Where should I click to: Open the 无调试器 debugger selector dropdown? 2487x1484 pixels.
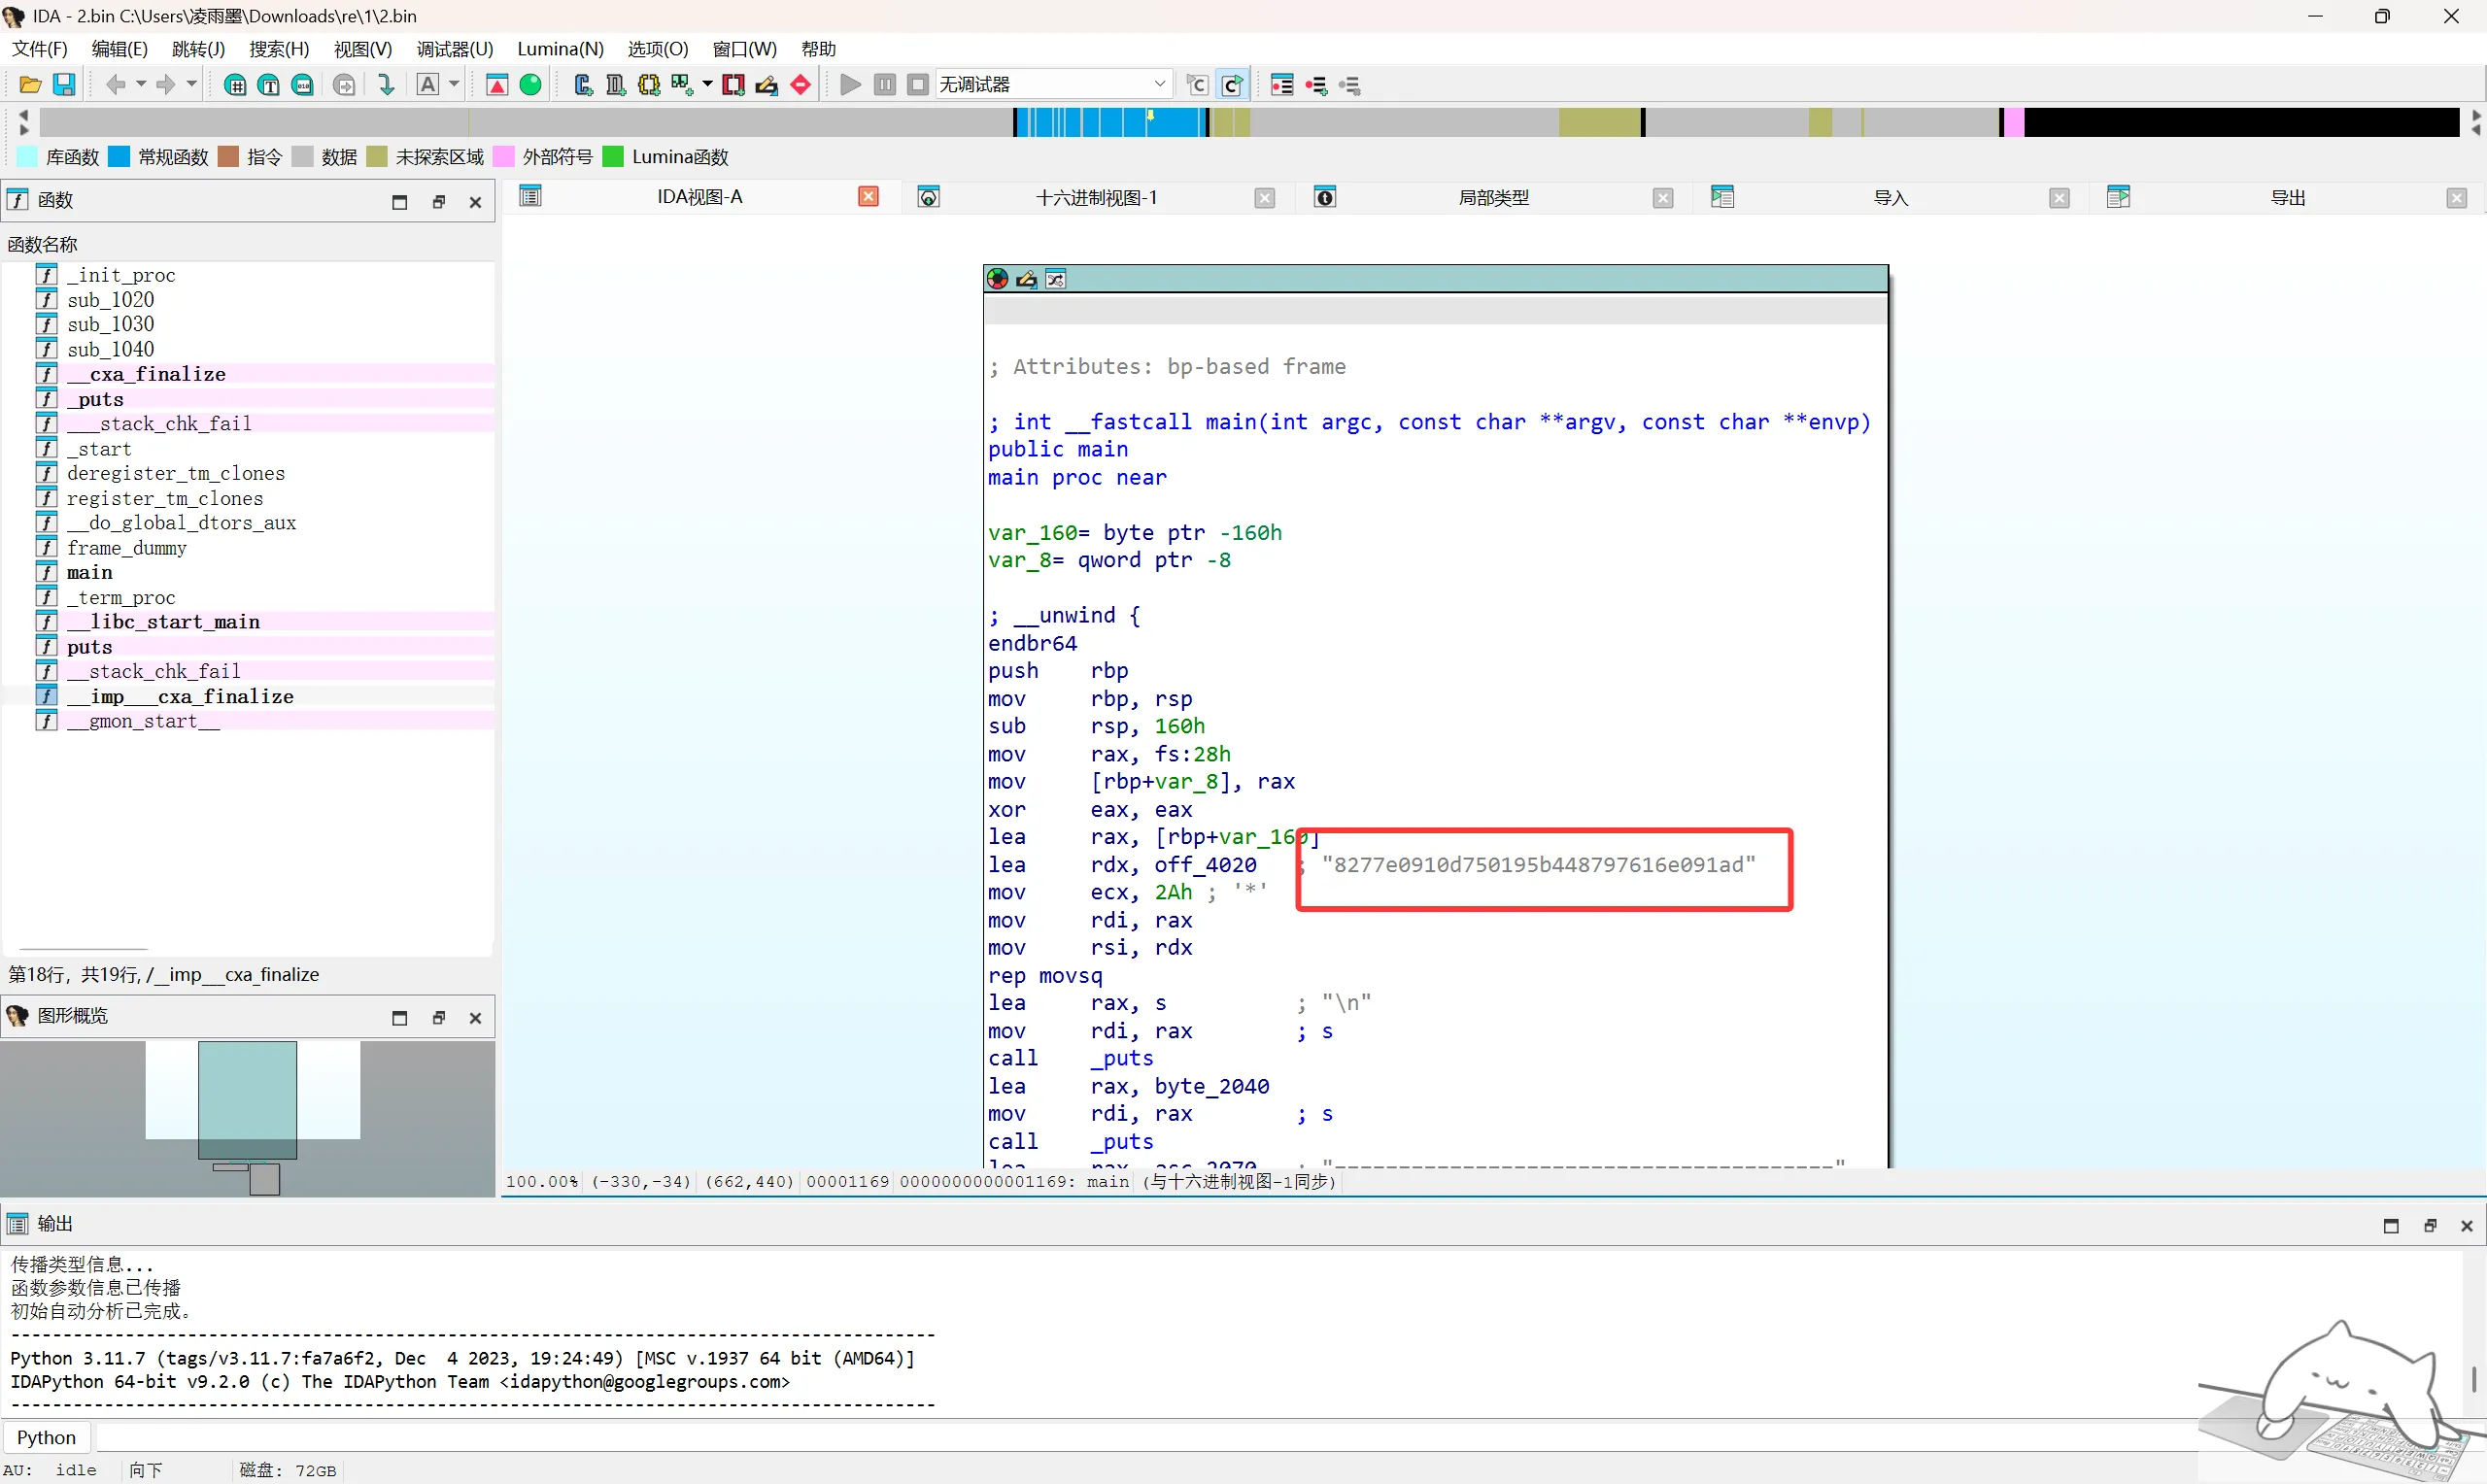1053,85
